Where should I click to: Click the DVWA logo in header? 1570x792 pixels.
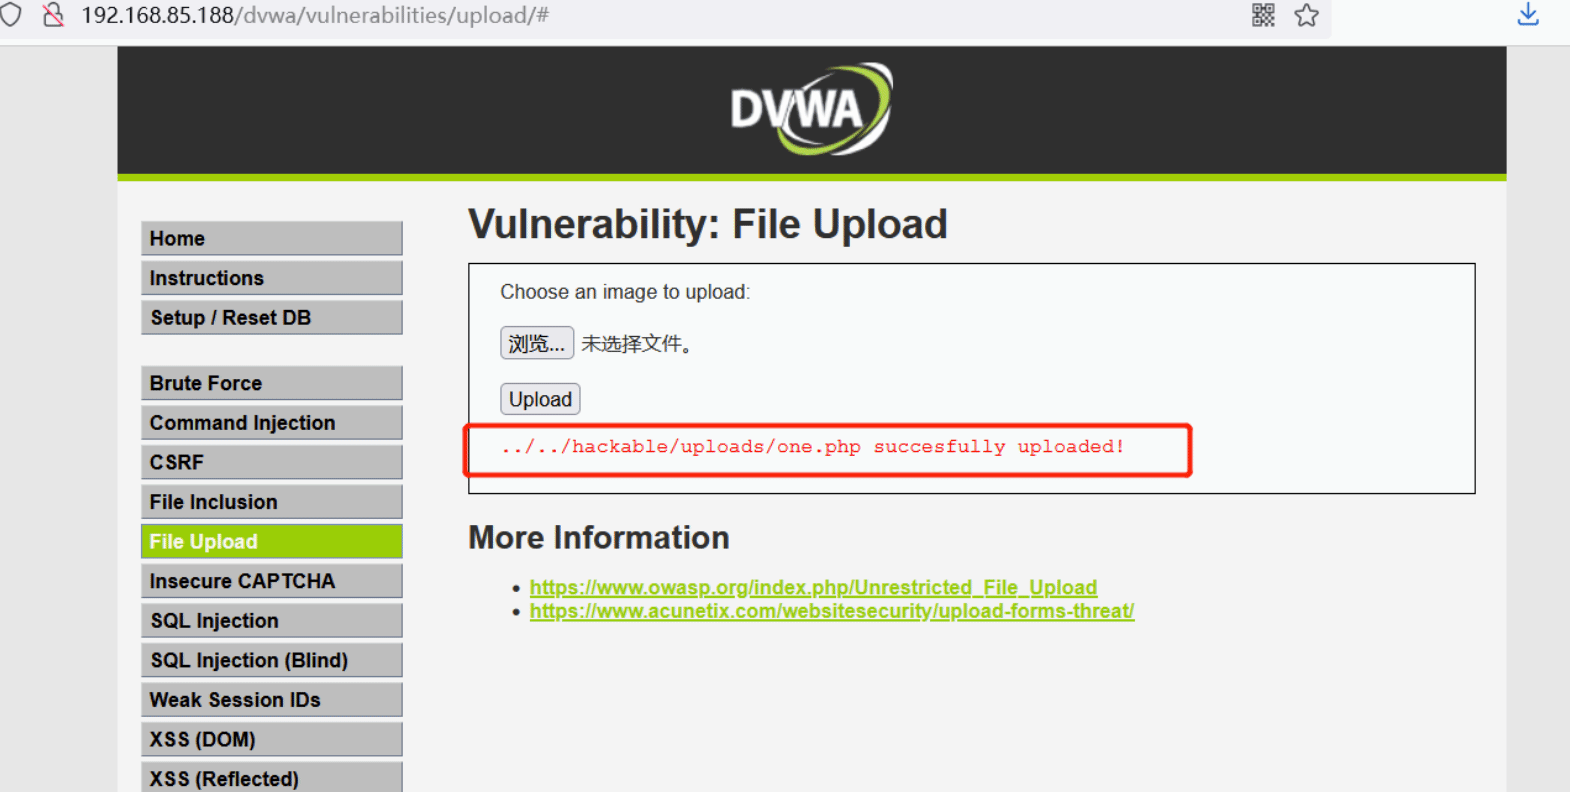click(811, 109)
